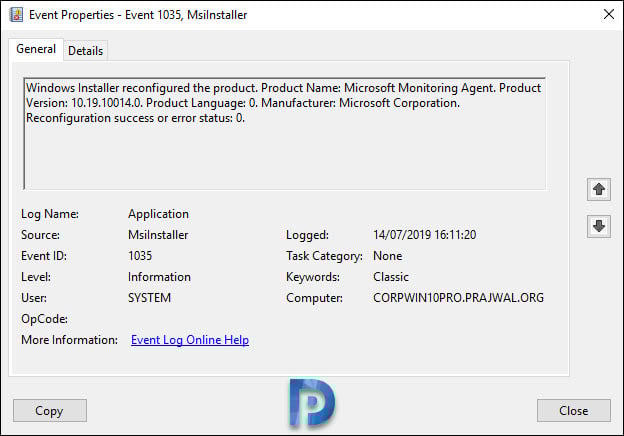The height and width of the screenshot is (436, 624).
Task: Select the Keywords value Classic
Action: click(x=391, y=277)
